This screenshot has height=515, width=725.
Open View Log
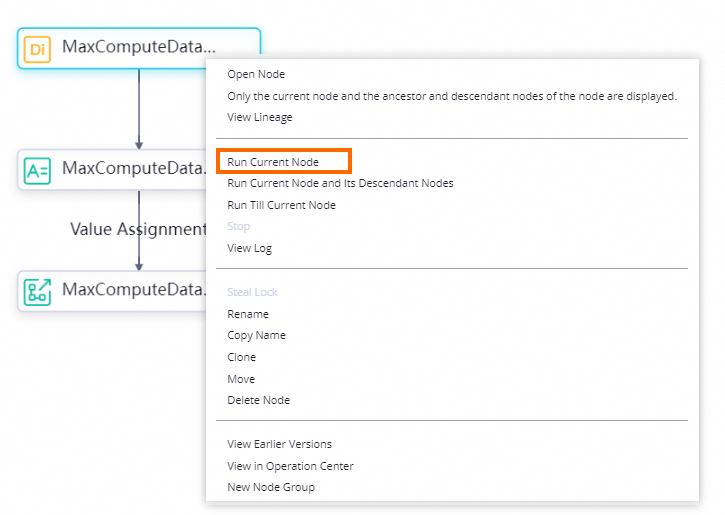coord(249,248)
